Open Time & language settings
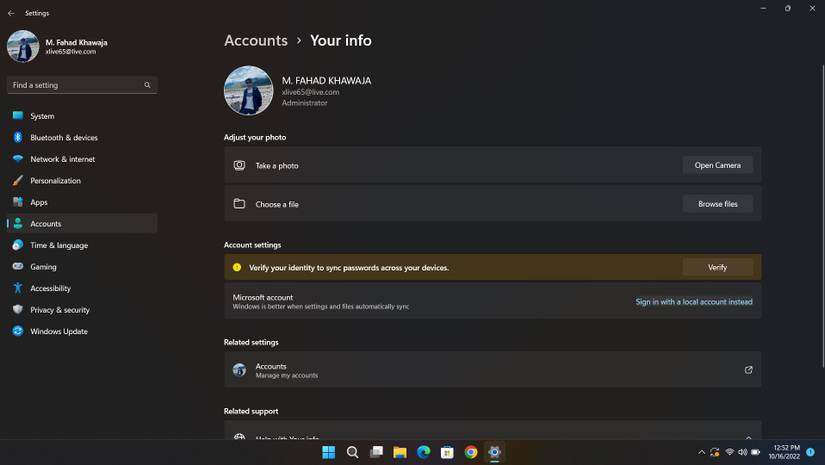The width and height of the screenshot is (825, 465). tap(82, 245)
